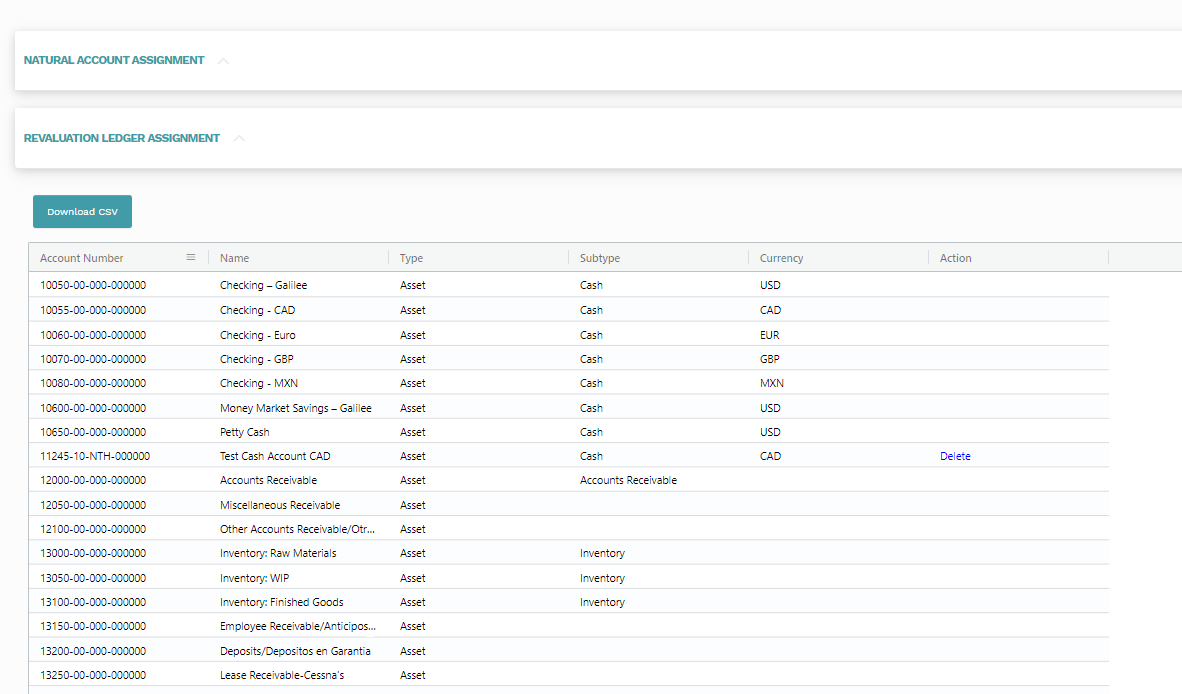Viewport: 1182px width, 694px height.
Task: Open the Account Number column menu icon
Action: (191, 258)
